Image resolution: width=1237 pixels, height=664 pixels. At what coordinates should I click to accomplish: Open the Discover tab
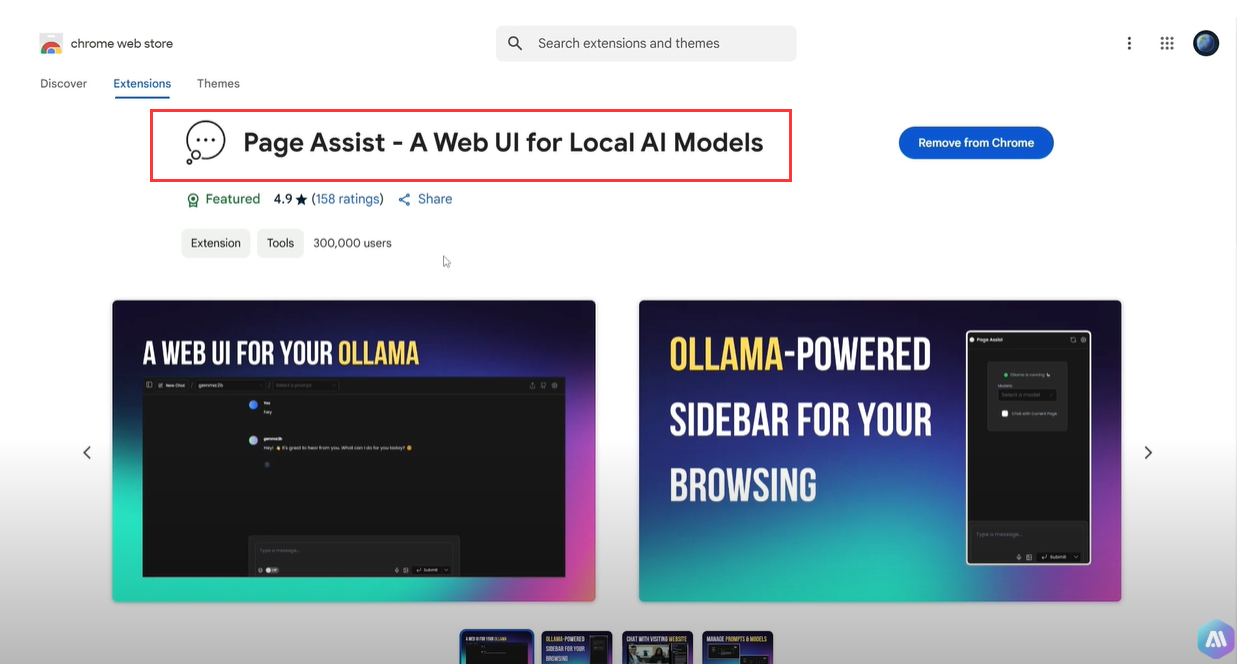63,84
